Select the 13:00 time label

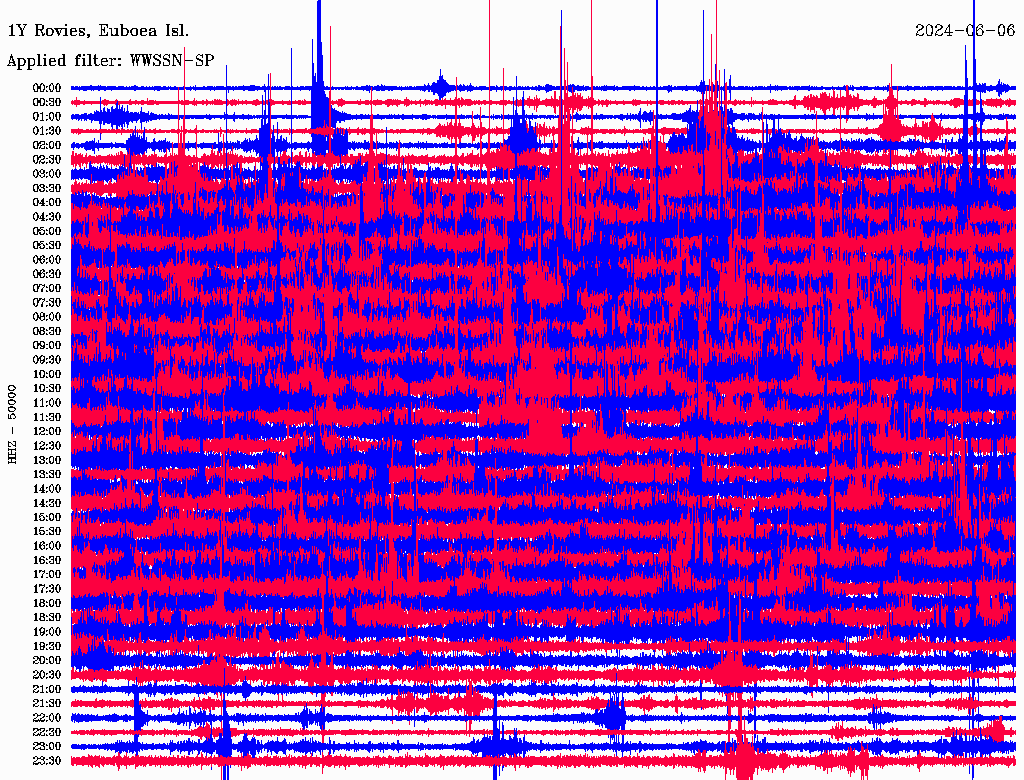[x=47, y=460]
